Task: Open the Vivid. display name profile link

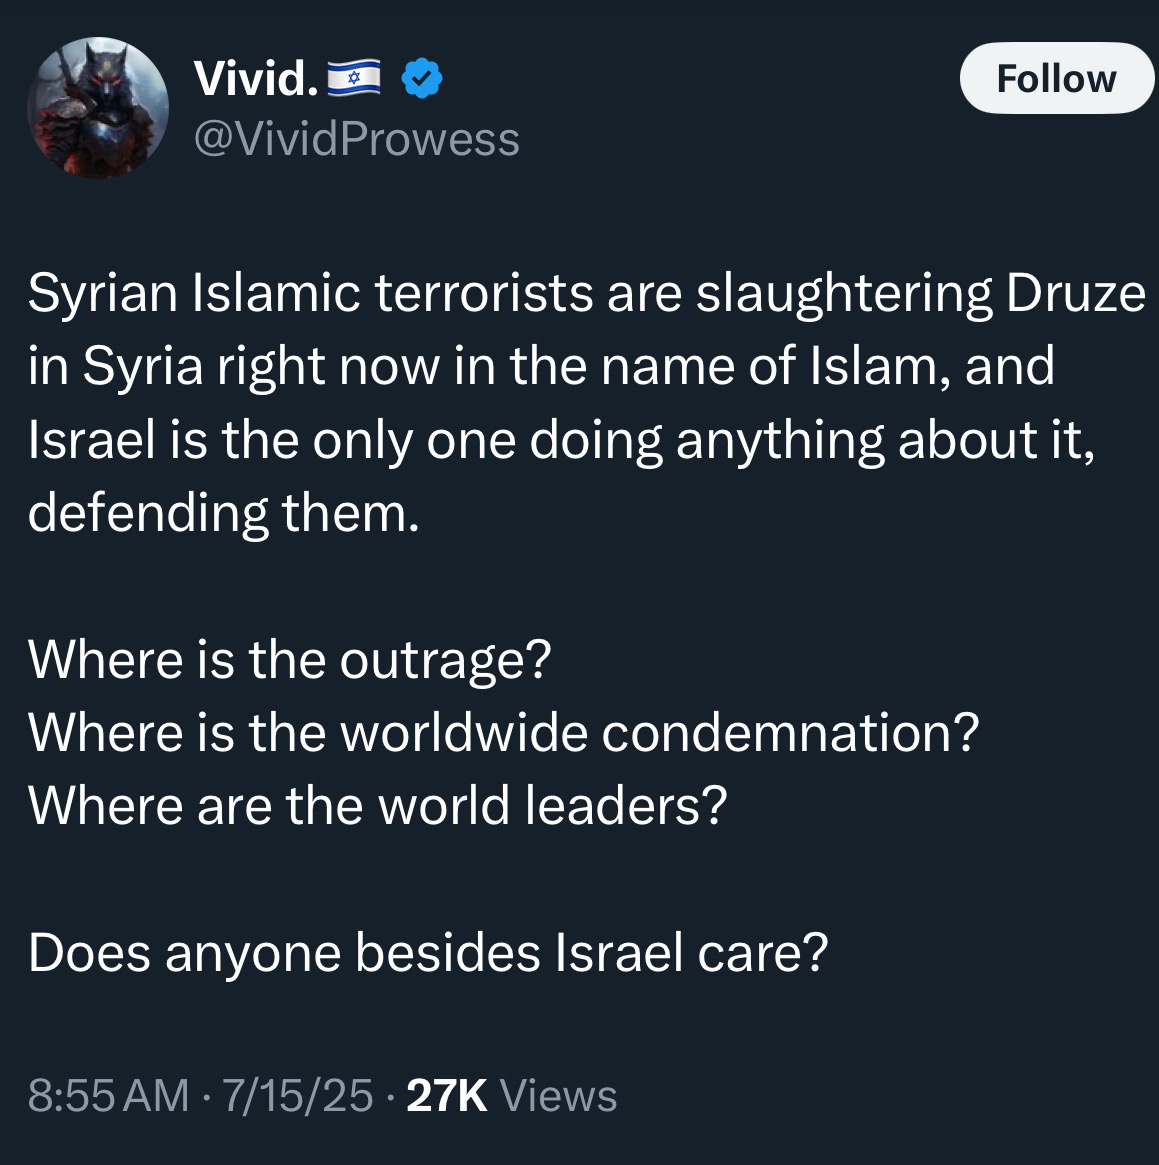Action: [x=256, y=78]
